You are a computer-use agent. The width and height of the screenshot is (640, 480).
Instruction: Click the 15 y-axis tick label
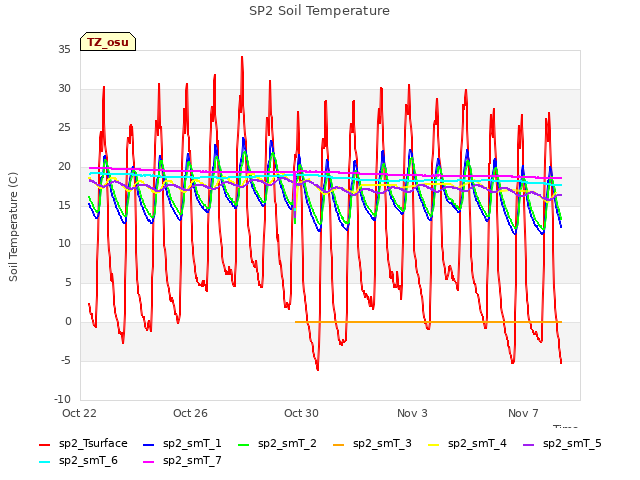pos(64,205)
